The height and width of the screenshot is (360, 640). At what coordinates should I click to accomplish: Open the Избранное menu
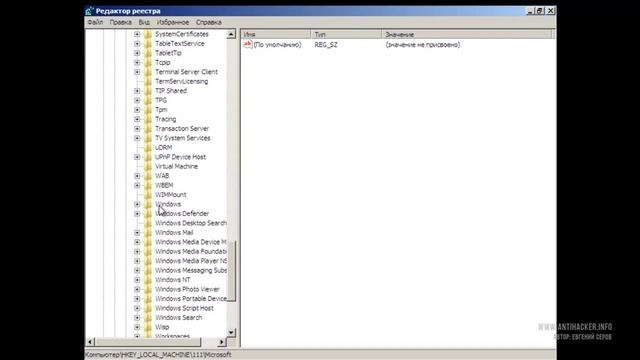pos(173,22)
